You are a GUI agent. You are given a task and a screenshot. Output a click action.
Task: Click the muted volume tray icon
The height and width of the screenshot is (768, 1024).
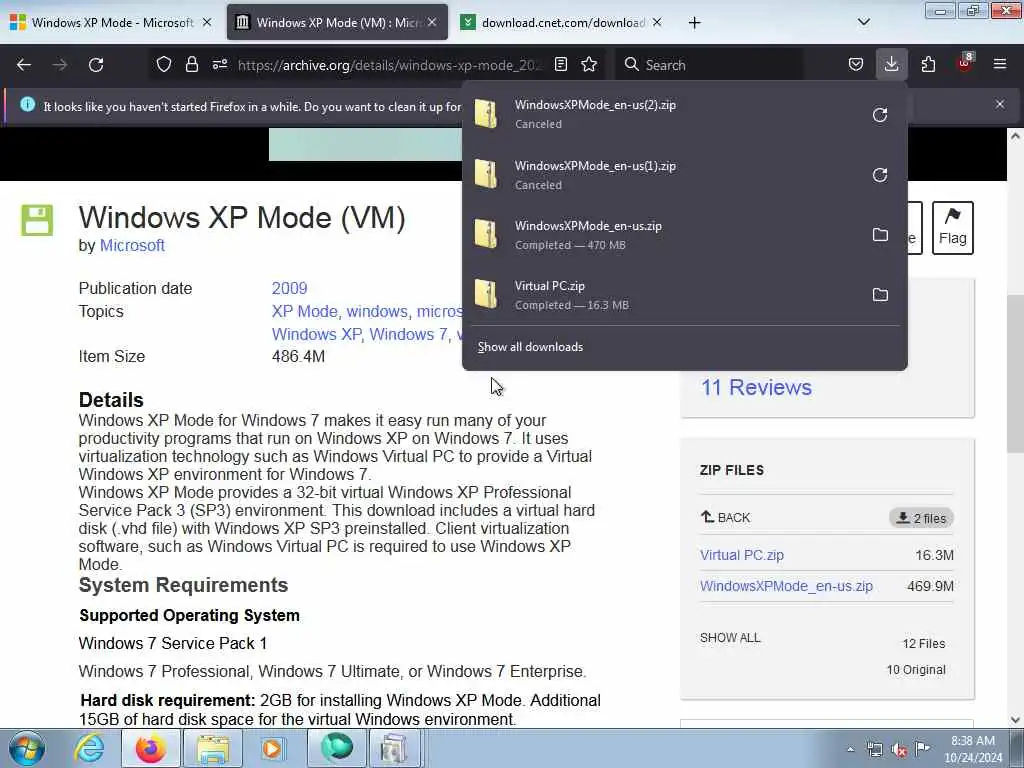(x=899, y=750)
